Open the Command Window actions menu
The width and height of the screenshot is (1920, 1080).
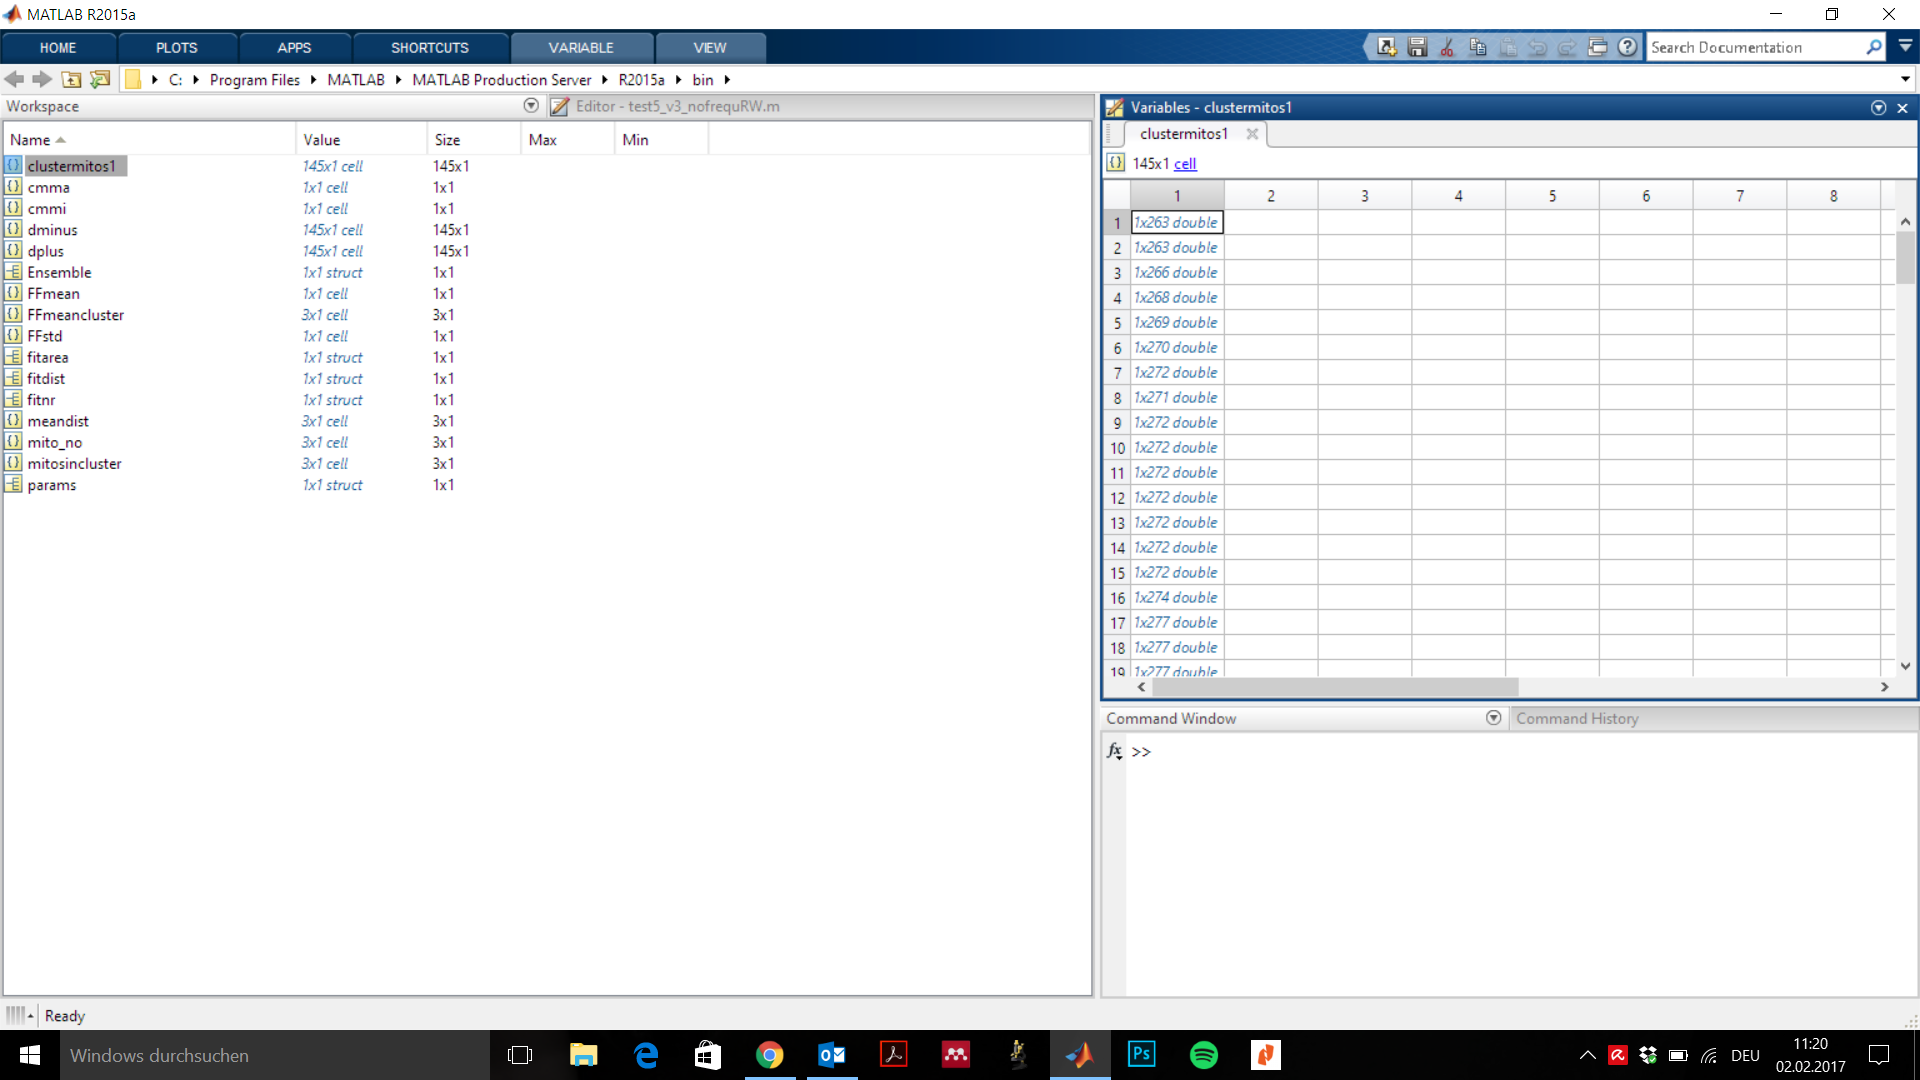click(1493, 718)
